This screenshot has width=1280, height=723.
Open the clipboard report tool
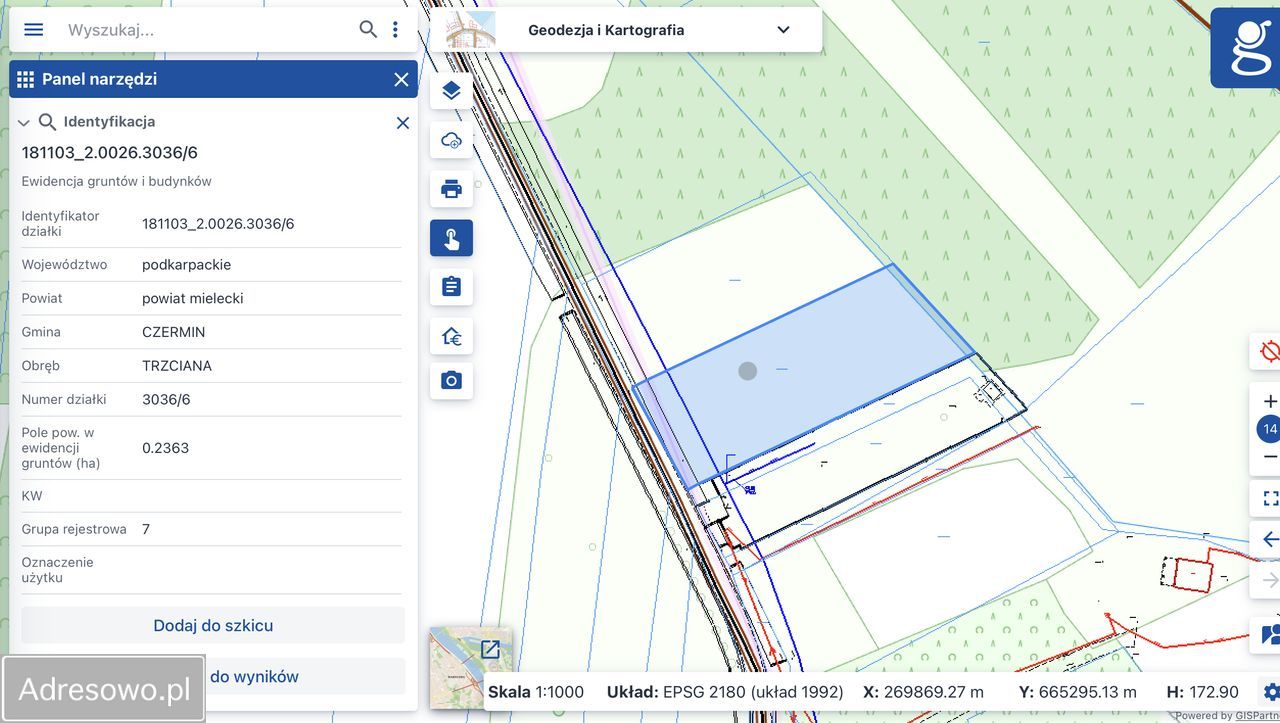point(451,287)
